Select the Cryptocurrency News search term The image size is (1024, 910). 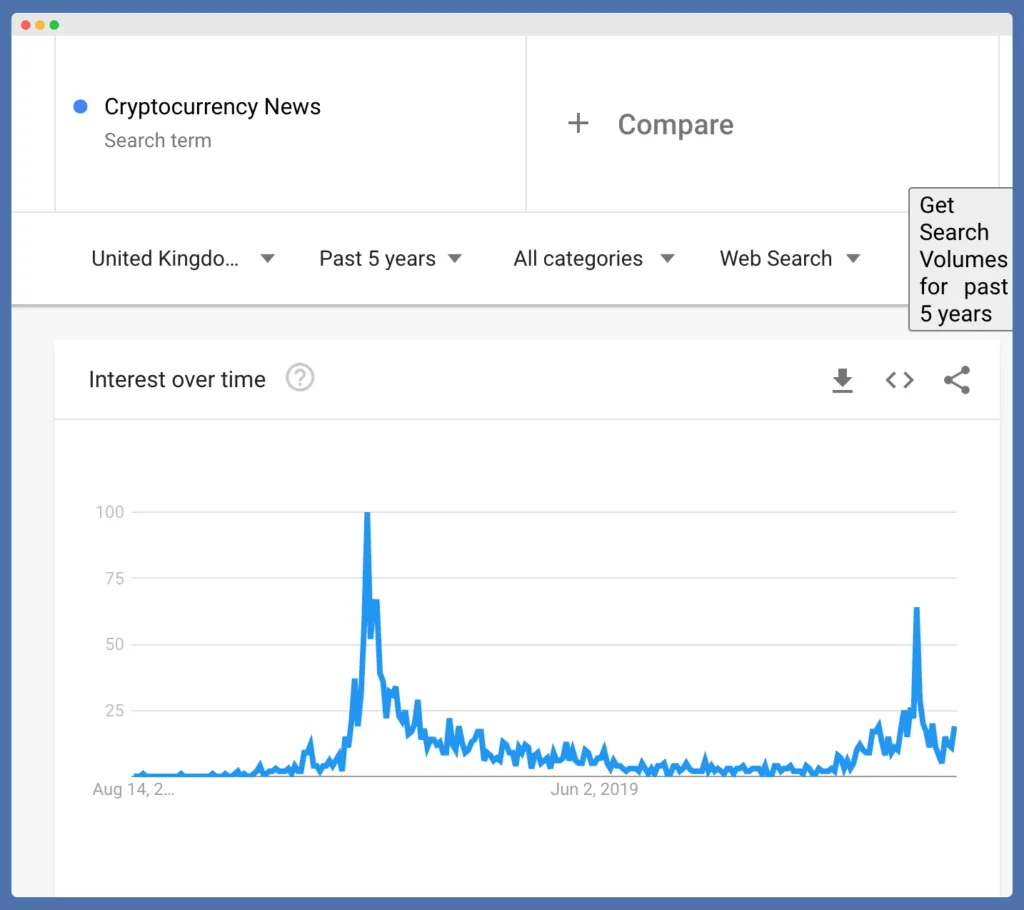coord(212,107)
